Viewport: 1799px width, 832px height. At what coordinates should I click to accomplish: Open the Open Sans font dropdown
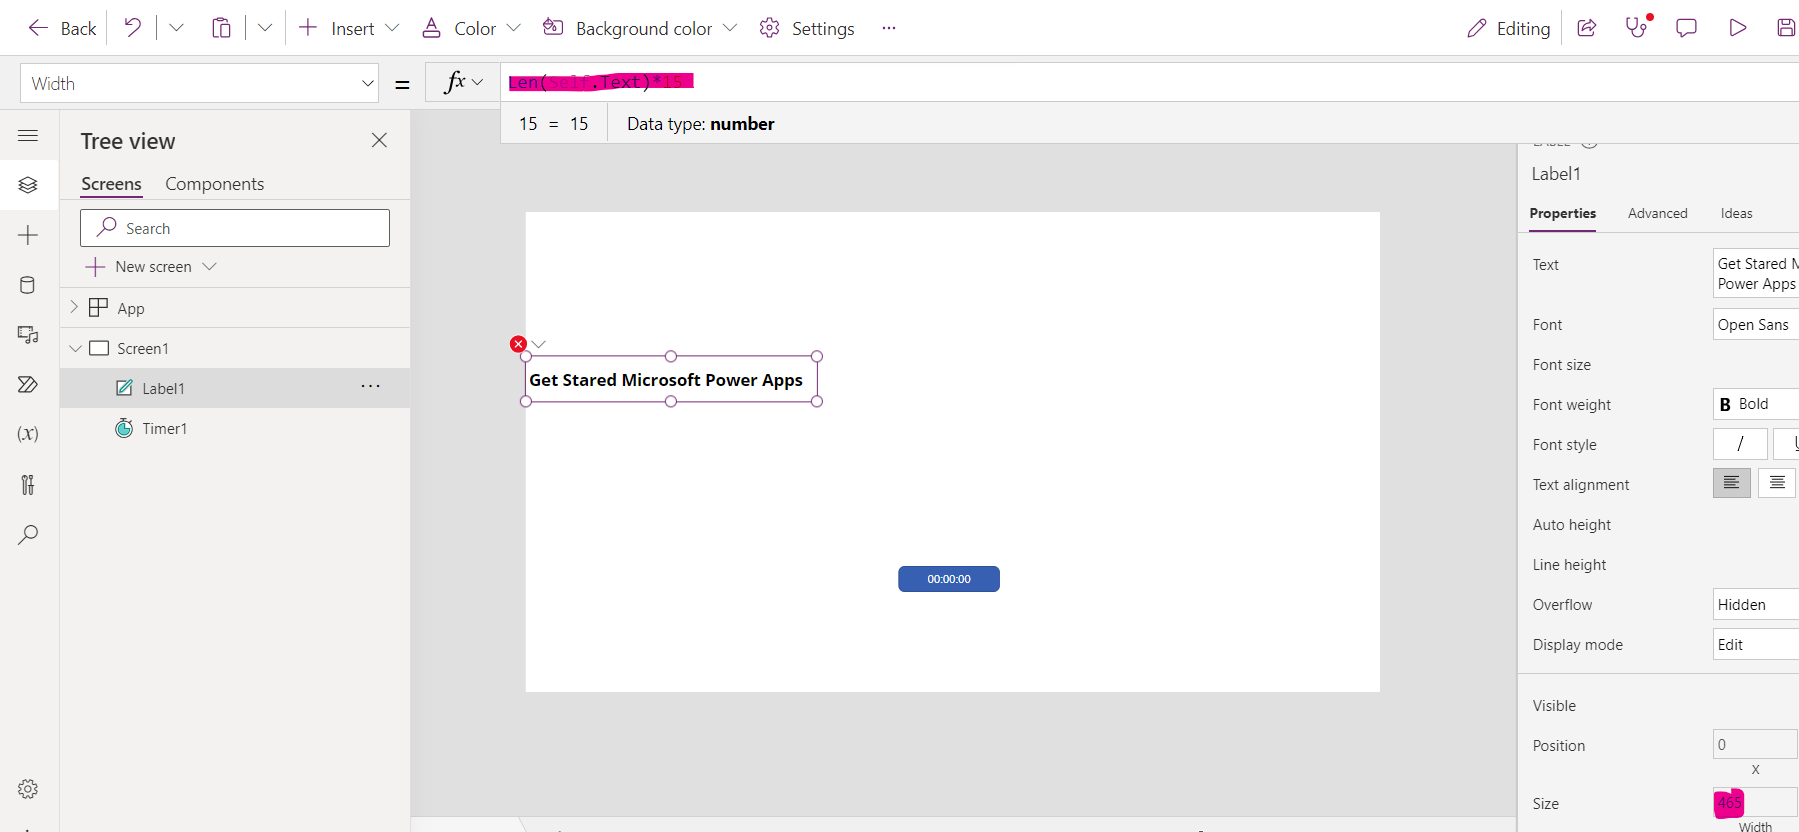tap(1756, 324)
